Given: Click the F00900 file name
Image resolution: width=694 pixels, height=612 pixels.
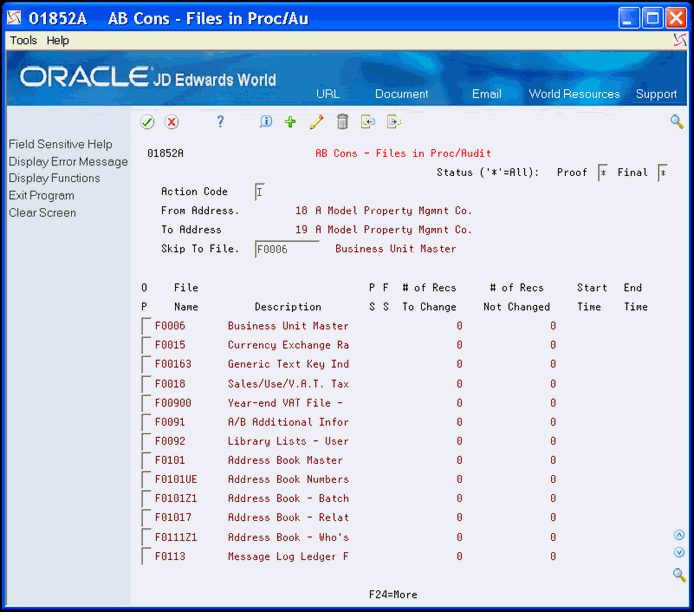Looking at the screenshot, I should pos(173,403).
